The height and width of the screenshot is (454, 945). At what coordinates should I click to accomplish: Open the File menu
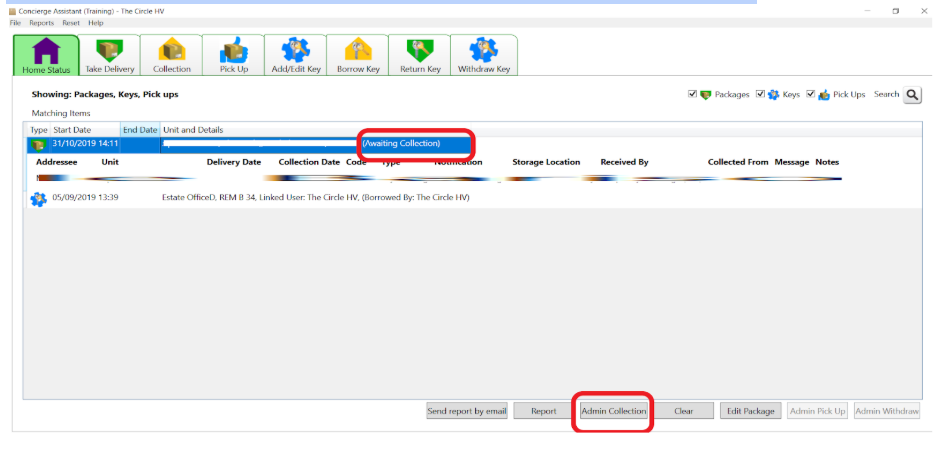click(x=15, y=22)
